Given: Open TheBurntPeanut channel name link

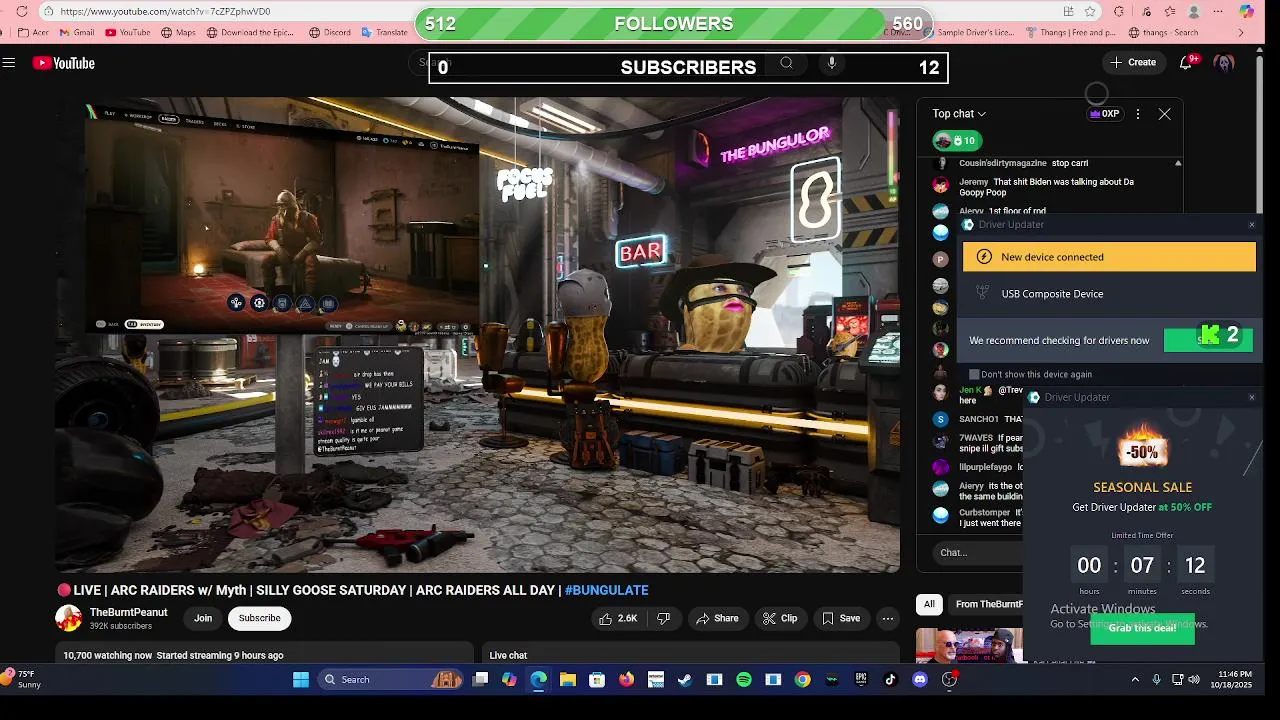Looking at the screenshot, I should click(128, 612).
